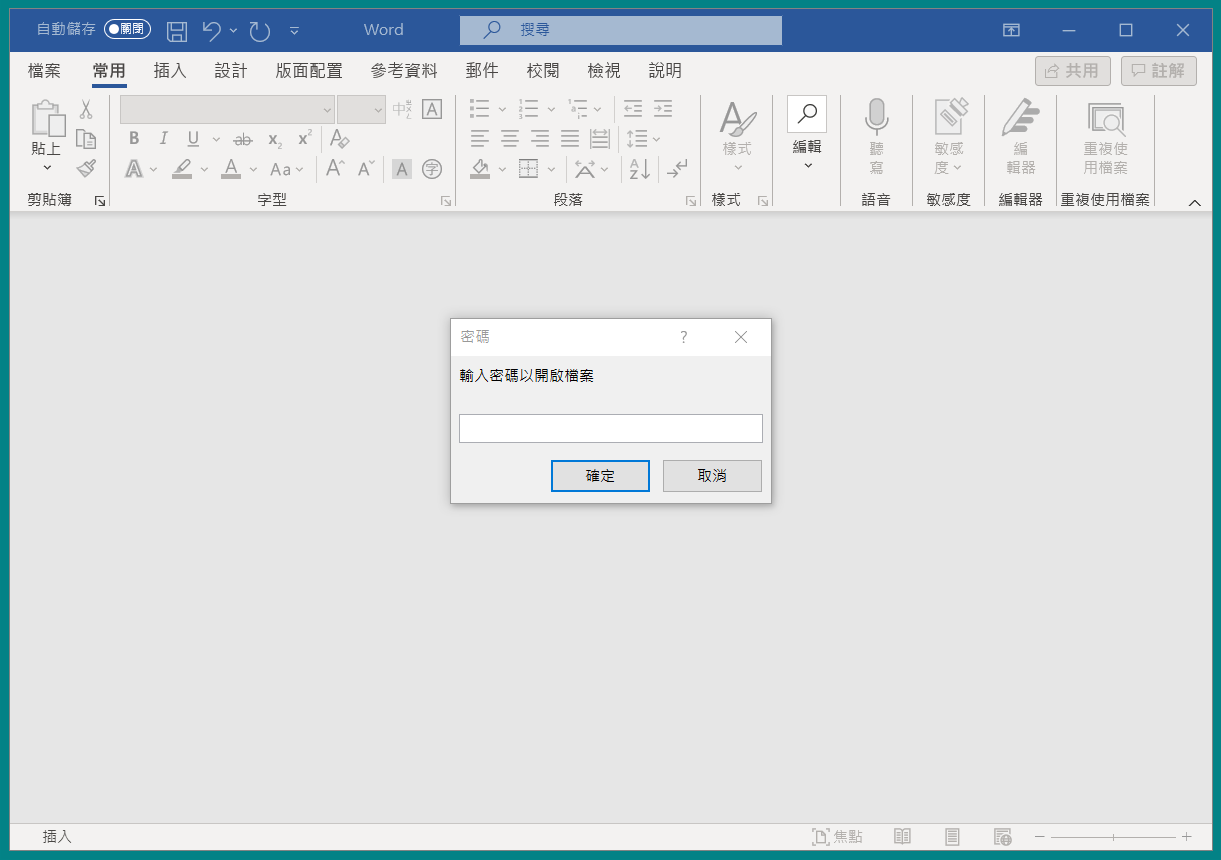Image resolution: width=1221 pixels, height=860 pixels.
Task: Toggle the Italic formatting button
Action: coord(163,139)
